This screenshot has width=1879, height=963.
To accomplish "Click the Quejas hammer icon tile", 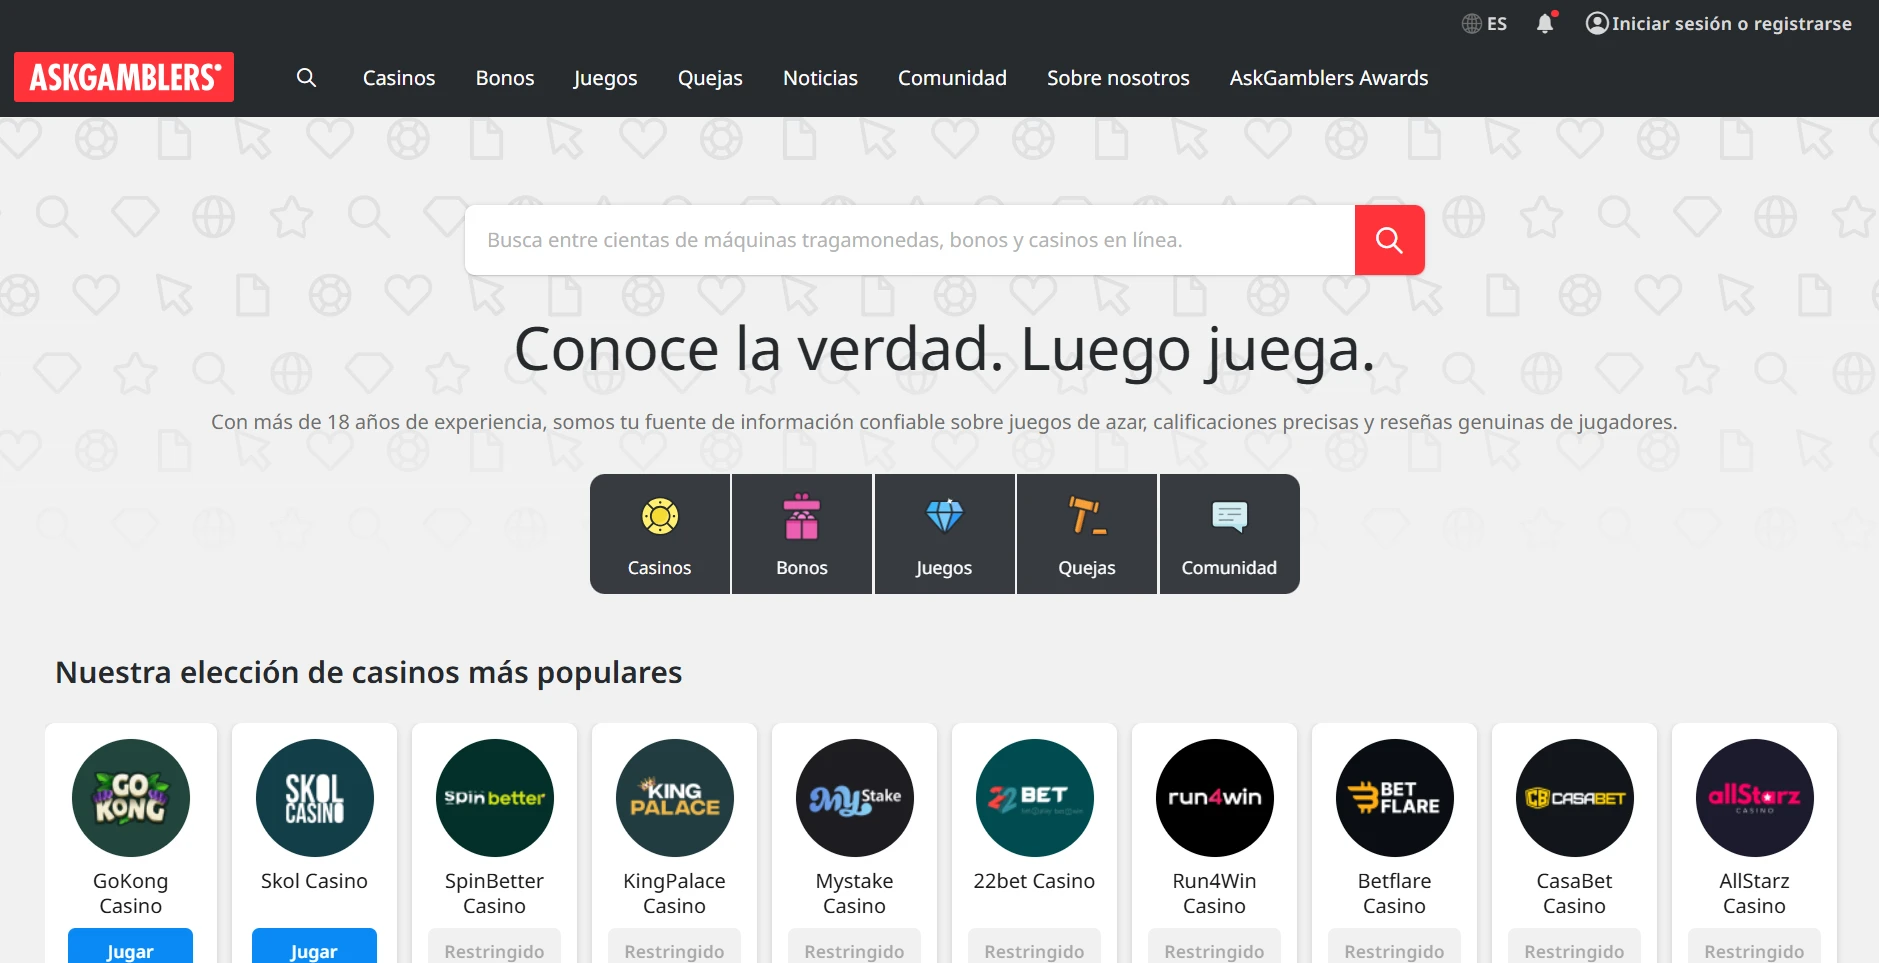I will [1087, 534].
